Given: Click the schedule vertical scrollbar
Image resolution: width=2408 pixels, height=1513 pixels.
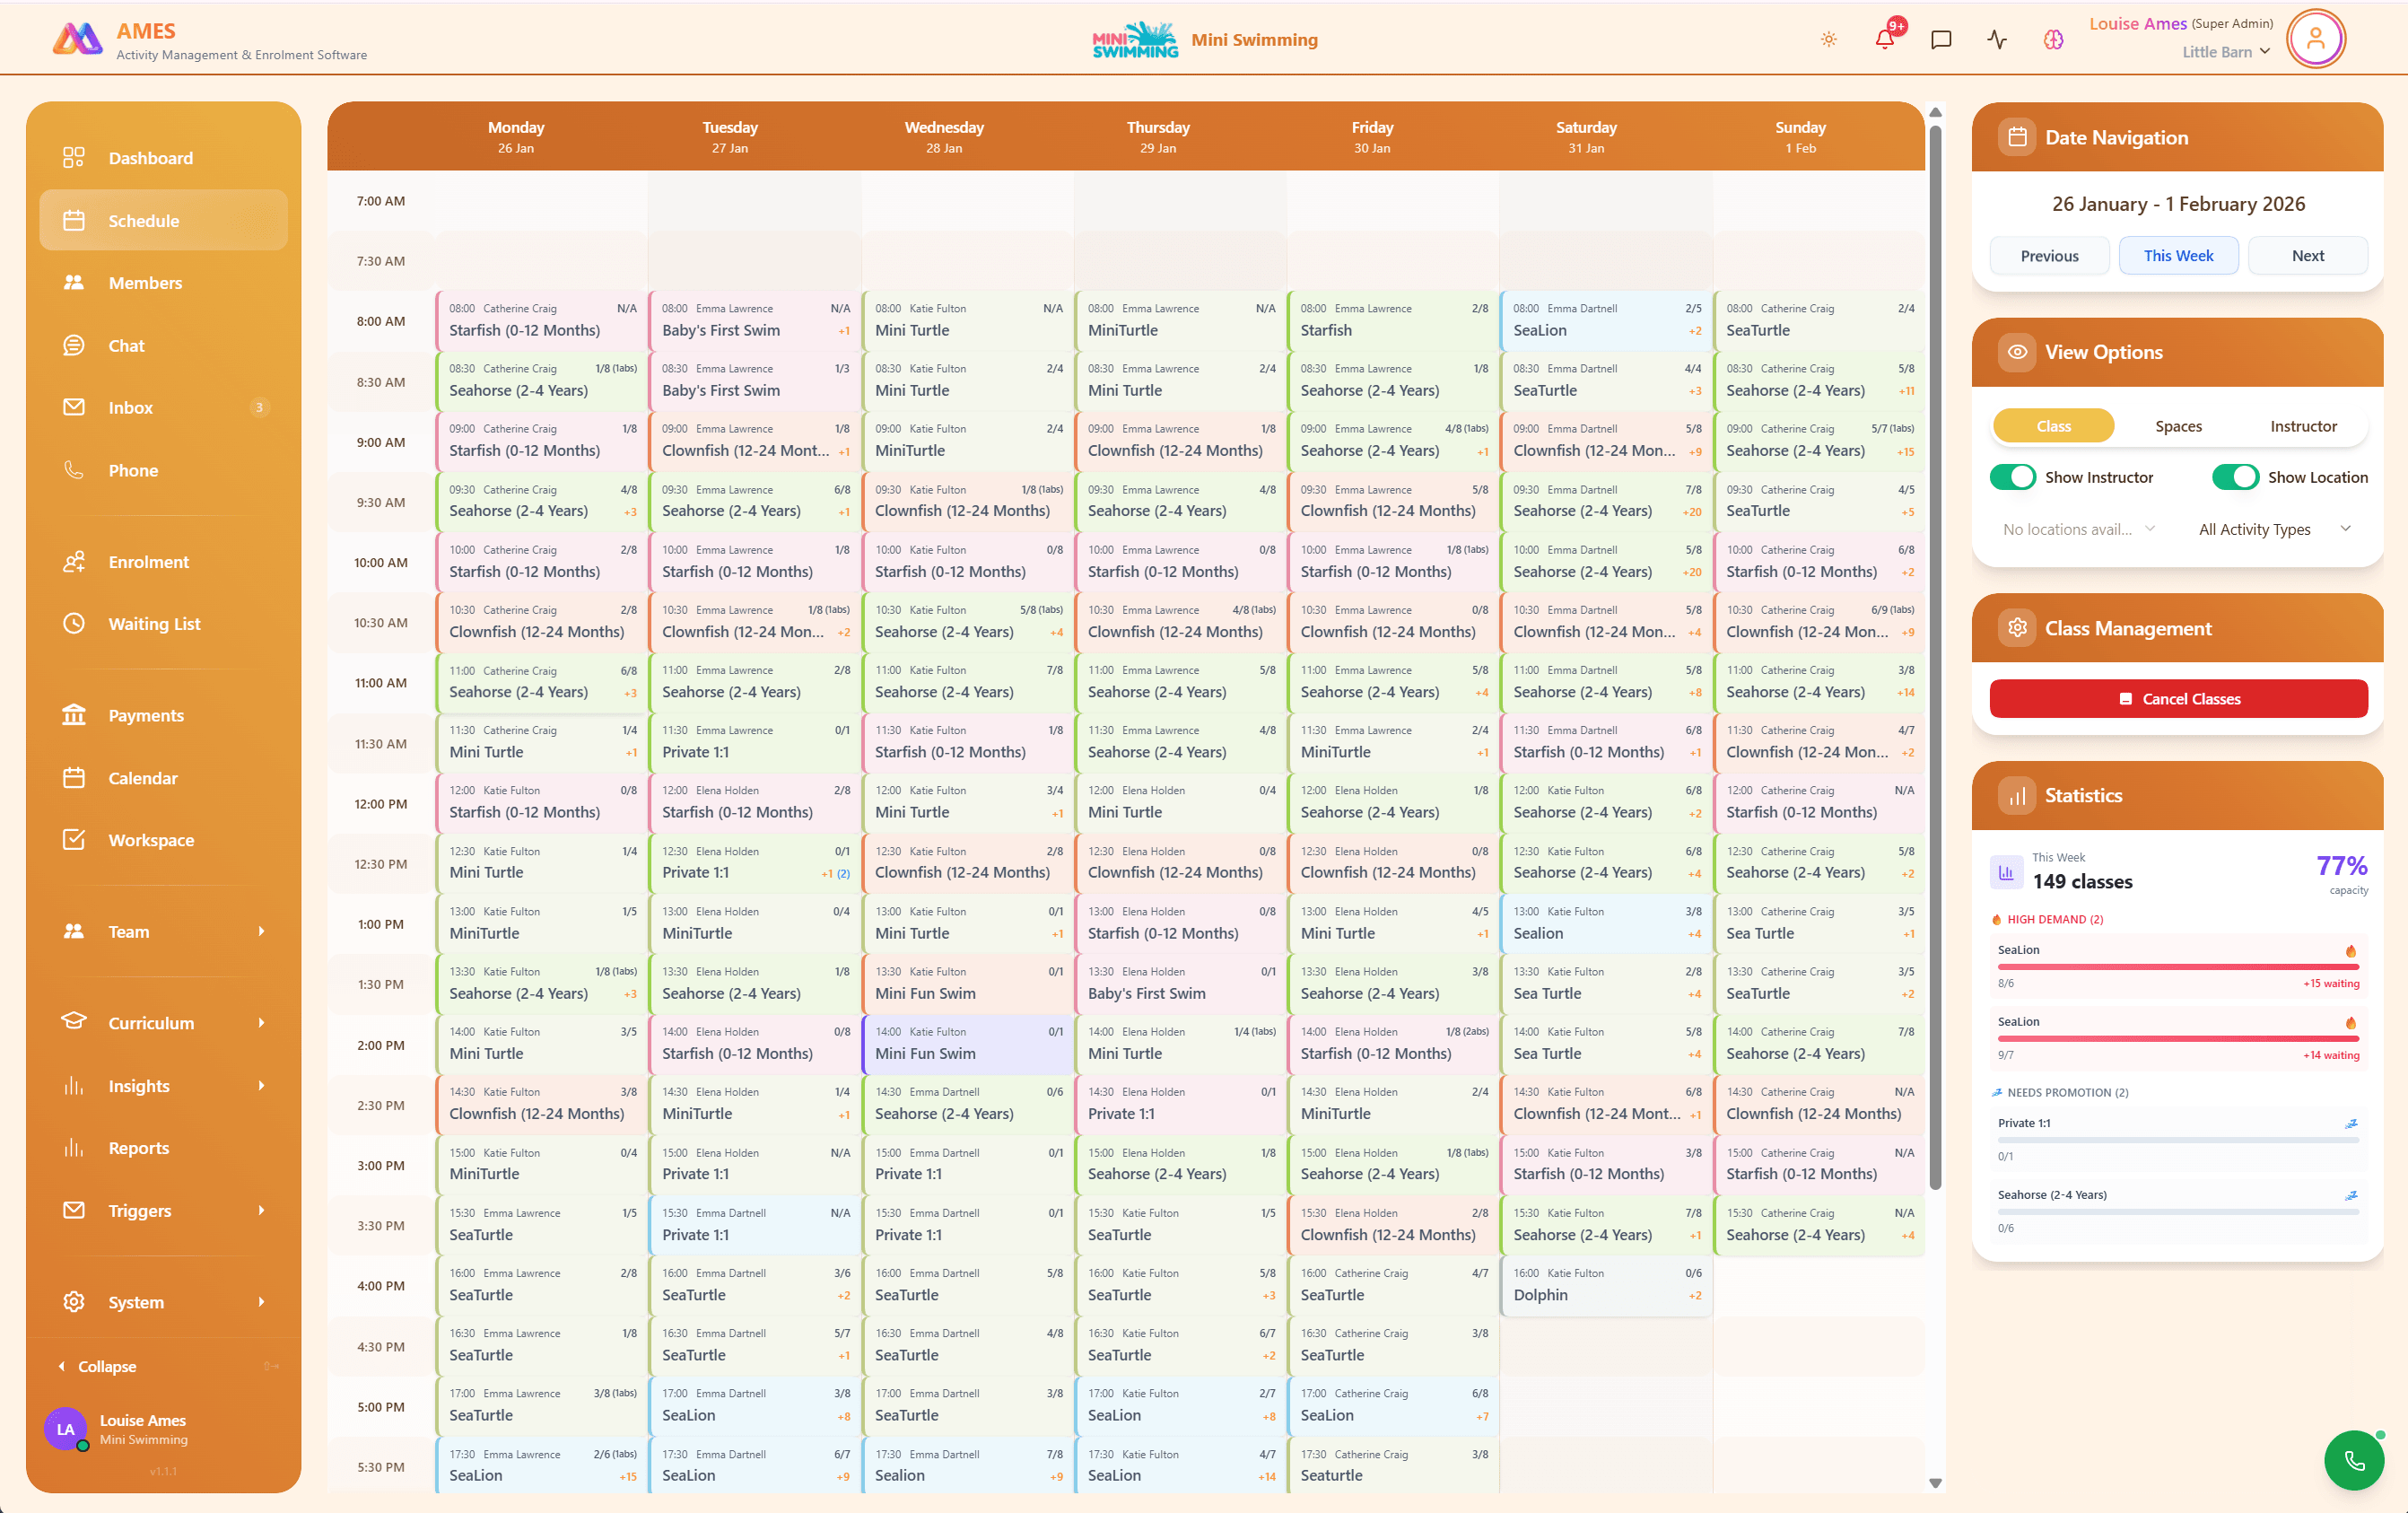Looking at the screenshot, I should click(1935, 657).
